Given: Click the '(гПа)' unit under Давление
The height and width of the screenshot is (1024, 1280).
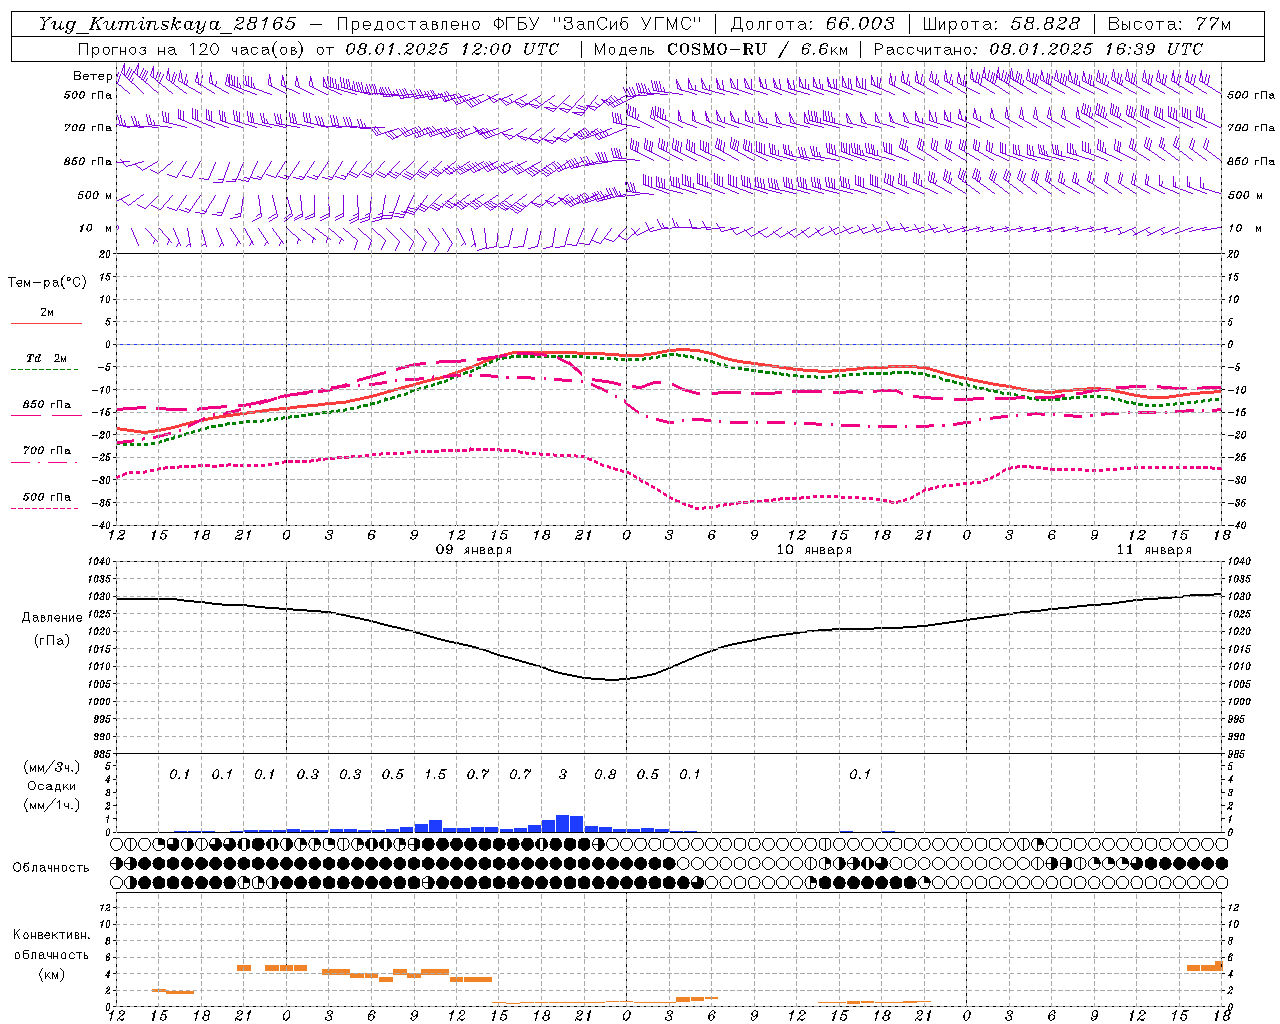Looking at the screenshot, I should 52,640.
